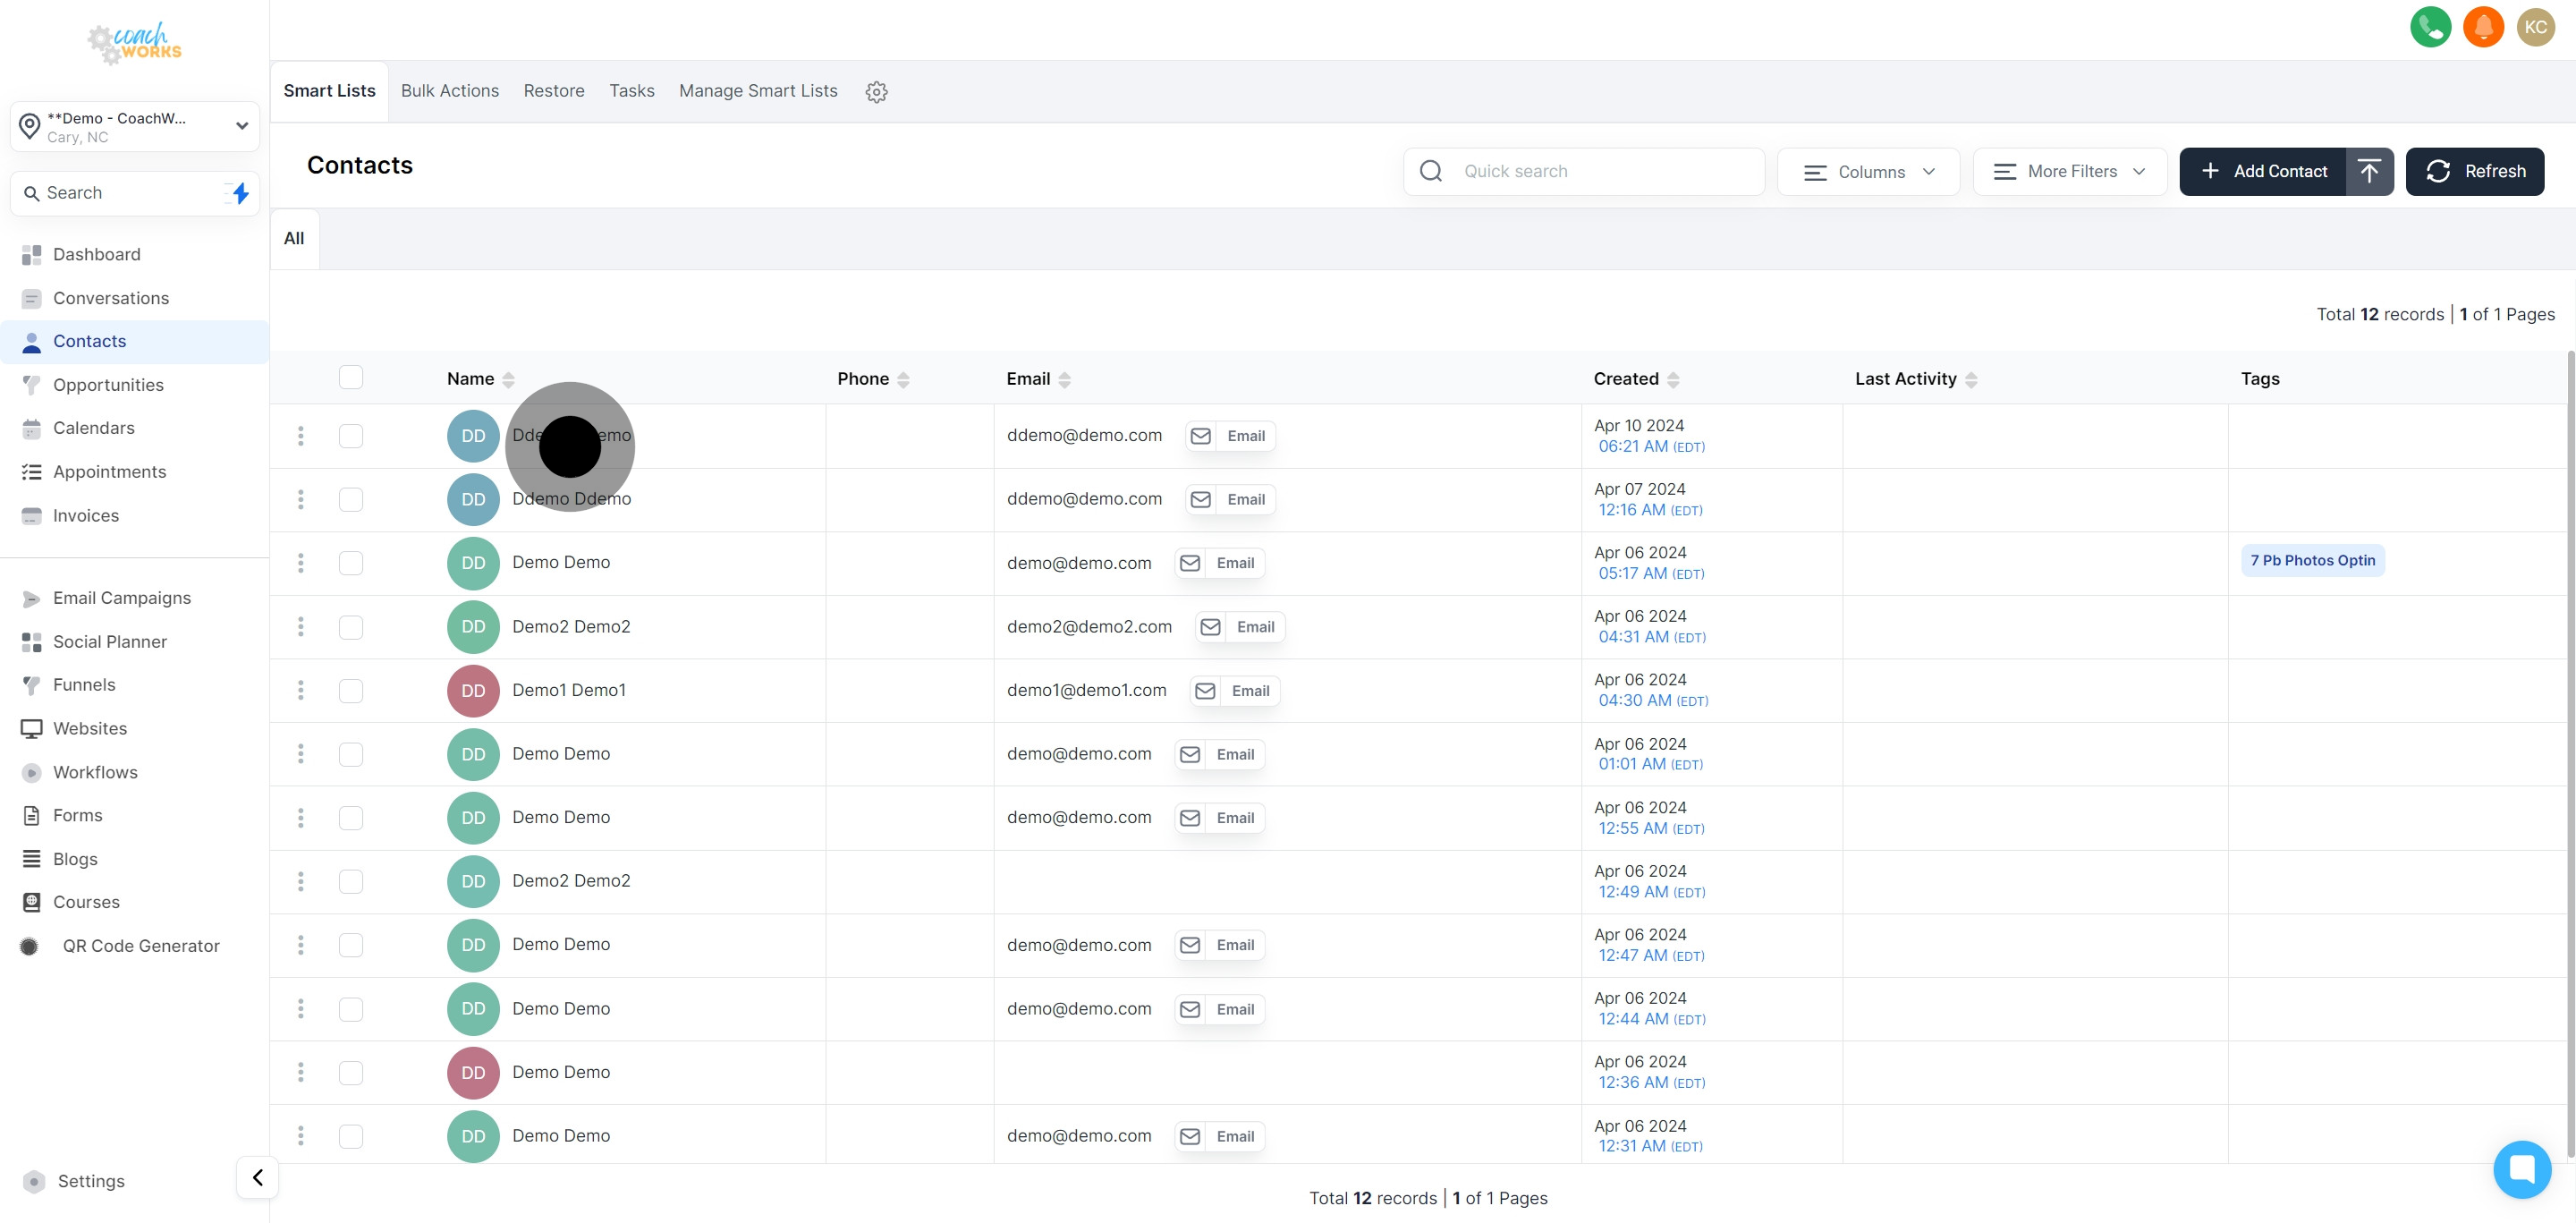Select checkbox for demo1@demo1.com contact
The image size is (2576, 1223).
351,690
